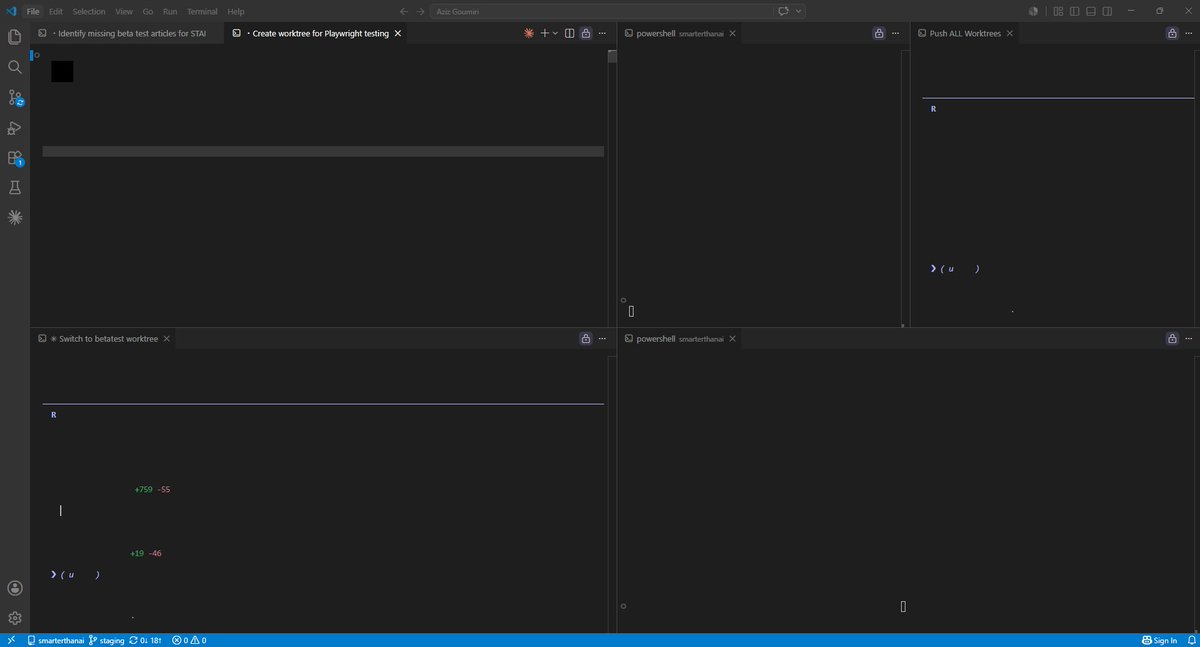Open the Help menu

coord(236,11)
